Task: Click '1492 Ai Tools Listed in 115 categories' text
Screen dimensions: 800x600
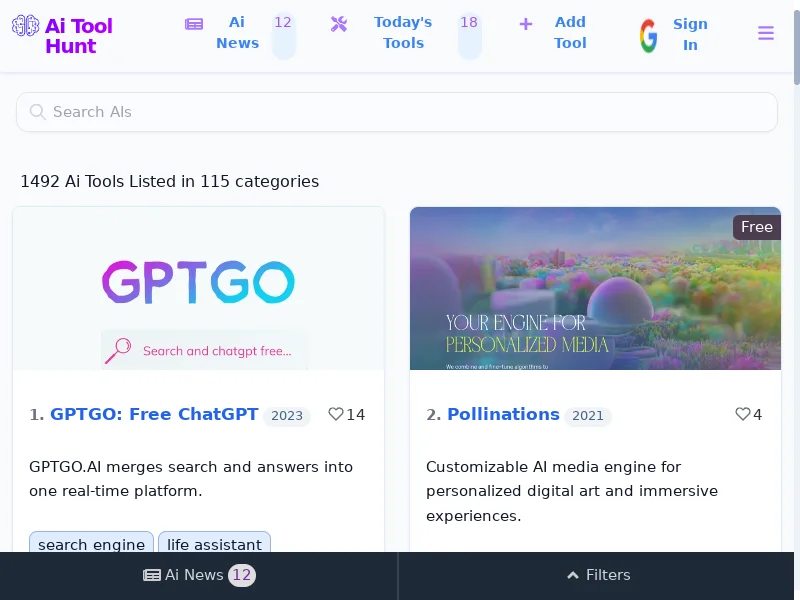Action: (x=169, y=181)
